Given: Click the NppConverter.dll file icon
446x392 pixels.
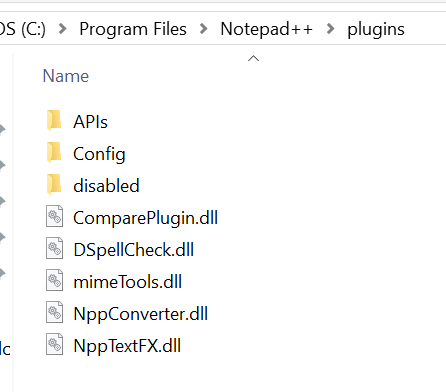Looking at the screenshot, I should [x=54, y=312].
